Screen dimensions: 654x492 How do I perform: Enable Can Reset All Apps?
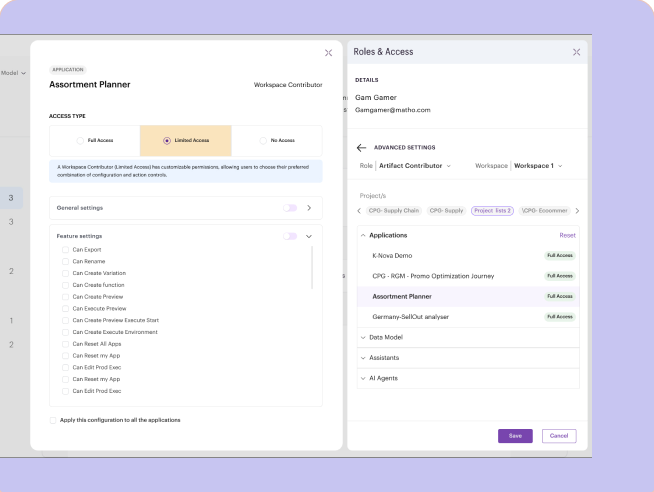click(65, 344)
